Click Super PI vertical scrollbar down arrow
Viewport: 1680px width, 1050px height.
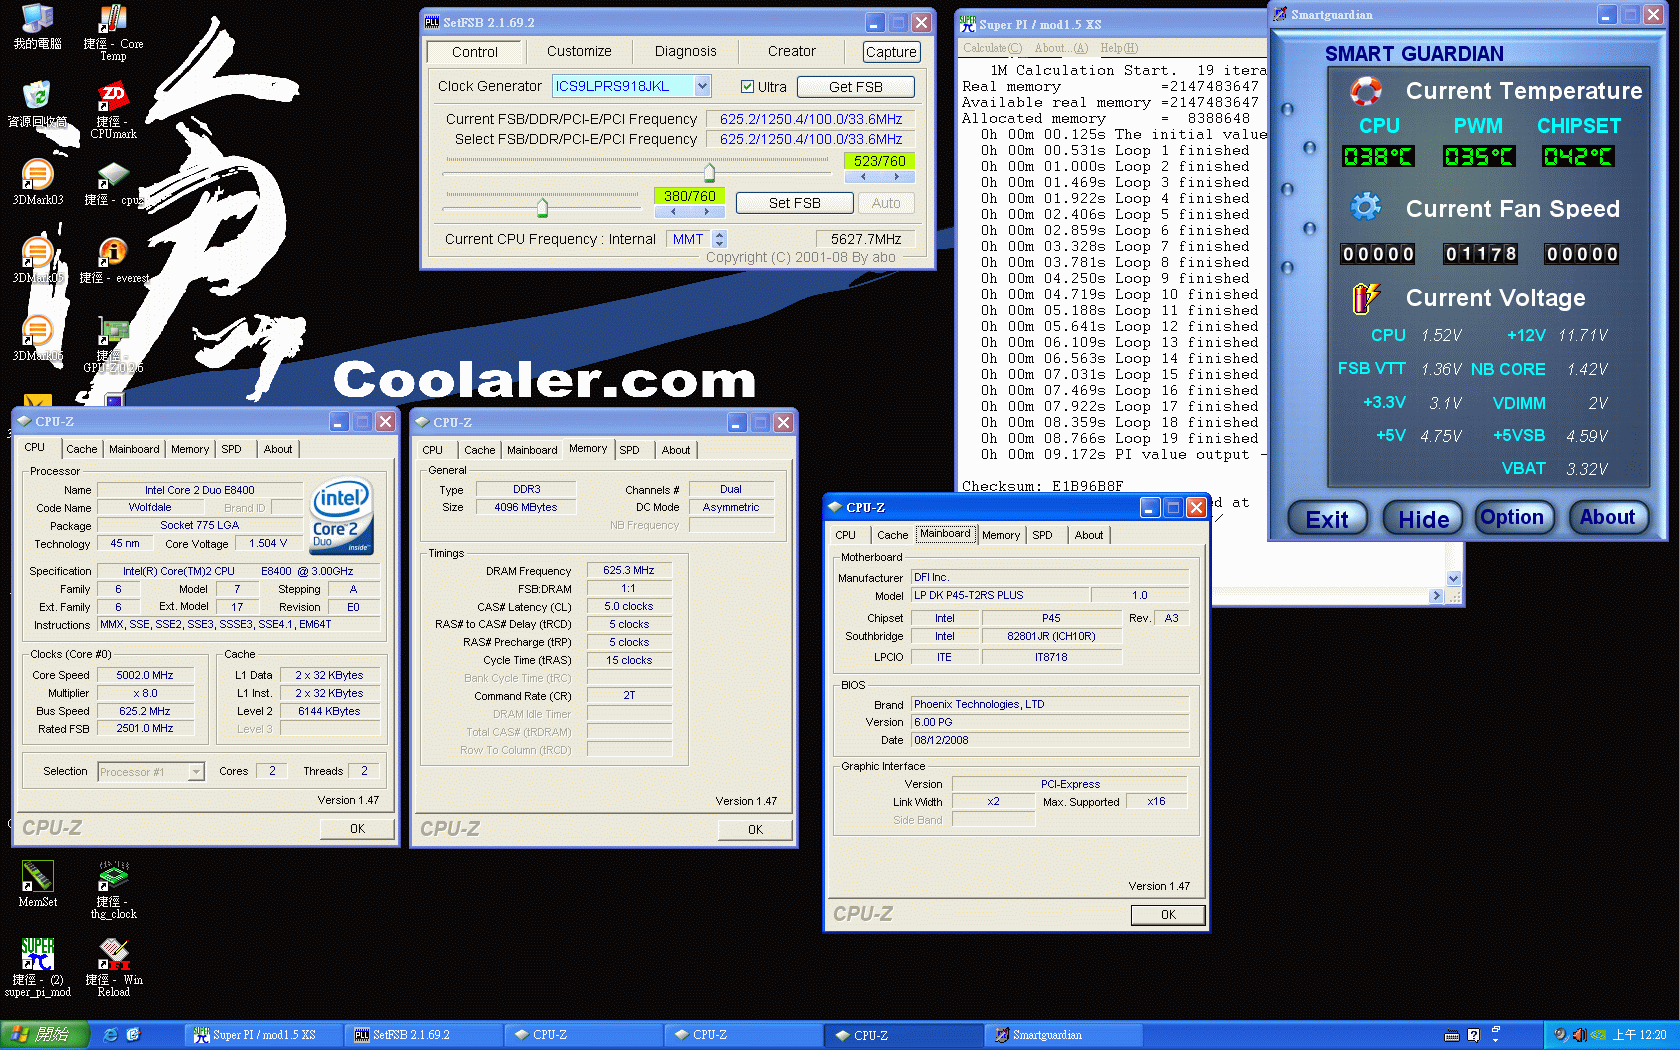(x=1454, y=579)
